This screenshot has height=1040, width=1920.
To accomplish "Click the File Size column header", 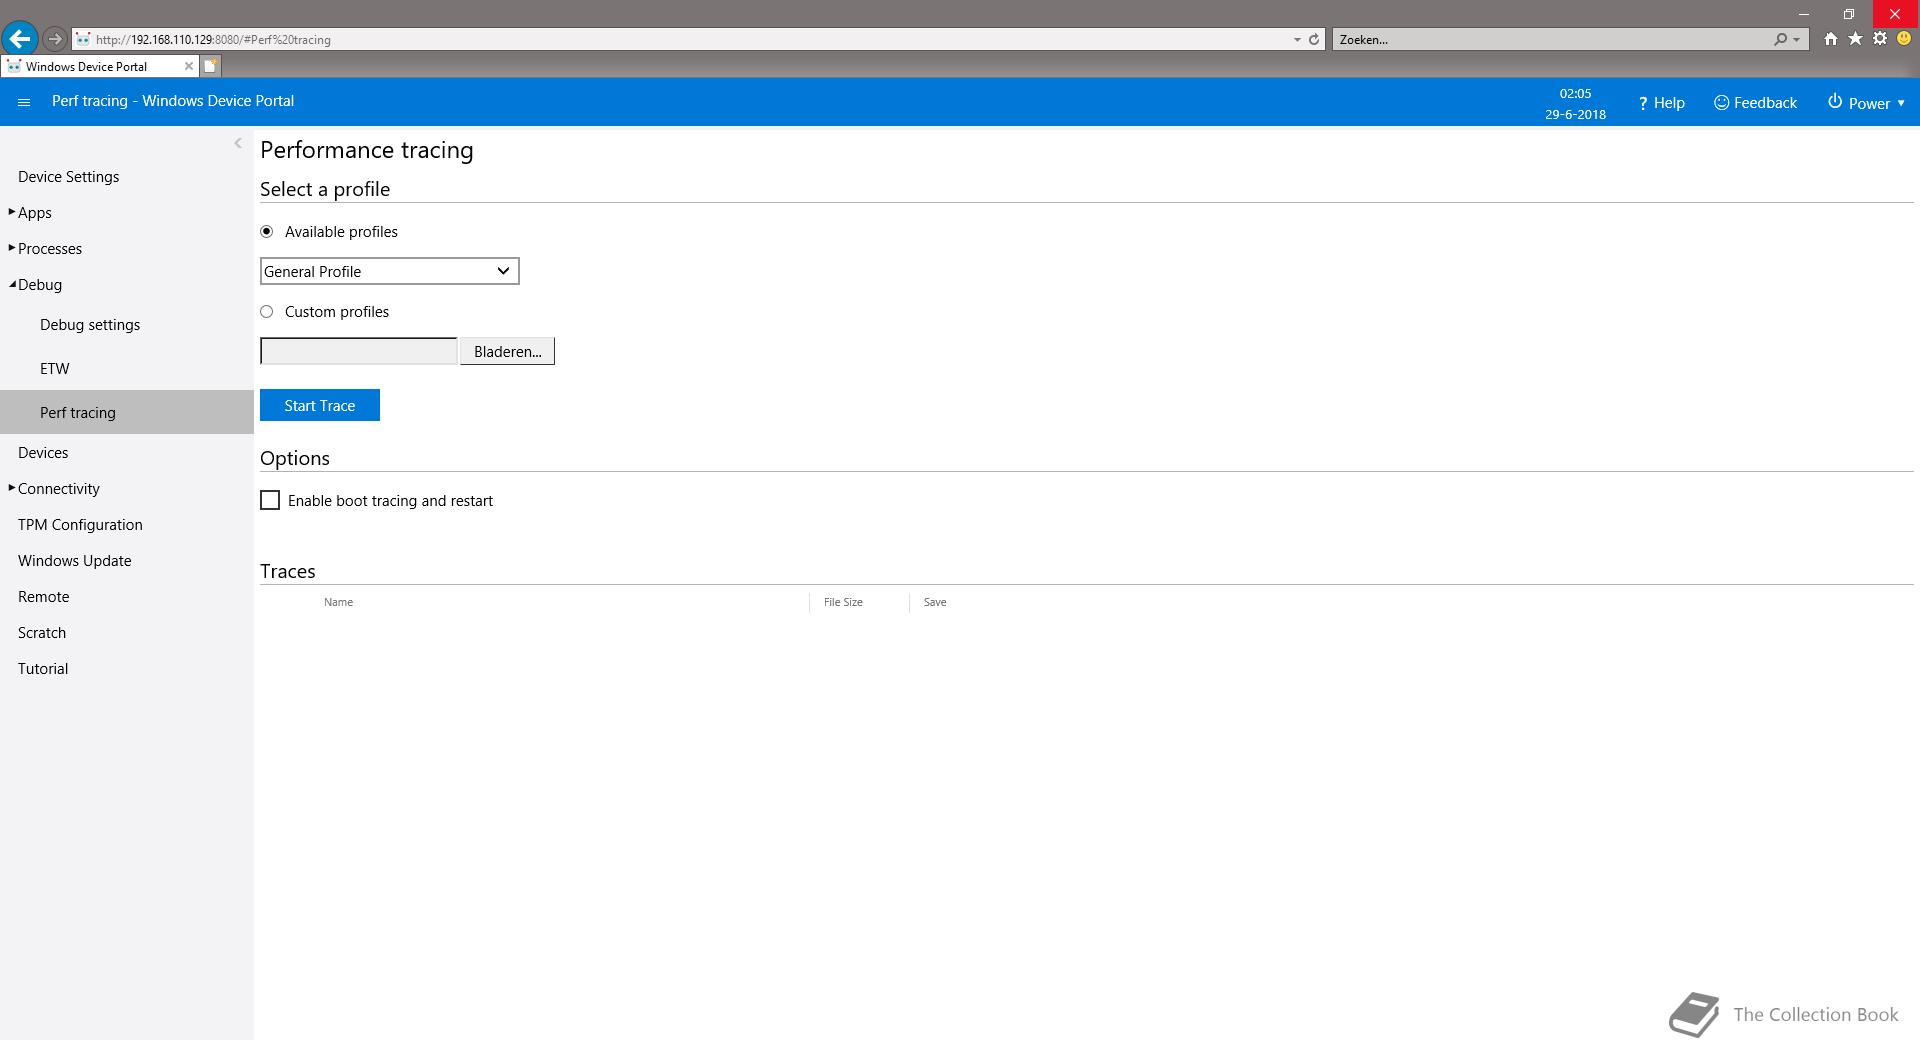I will 843,602.
